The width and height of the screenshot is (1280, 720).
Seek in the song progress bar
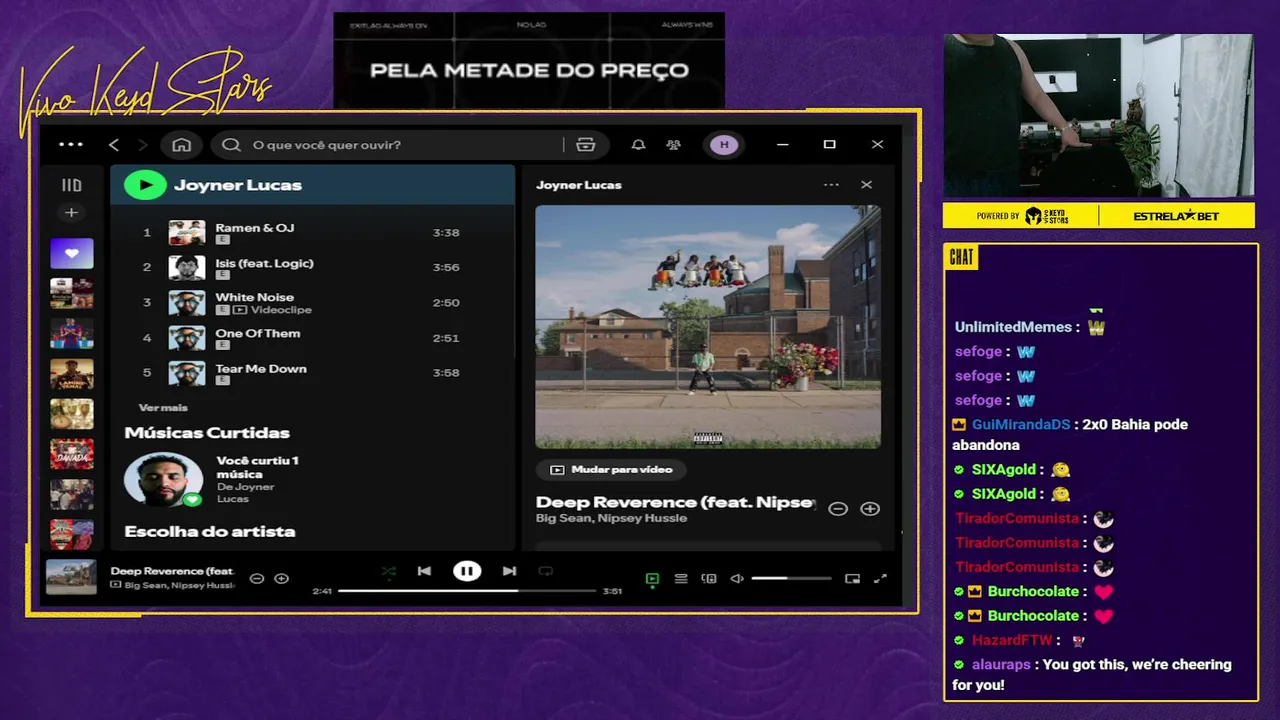point(467,591)
